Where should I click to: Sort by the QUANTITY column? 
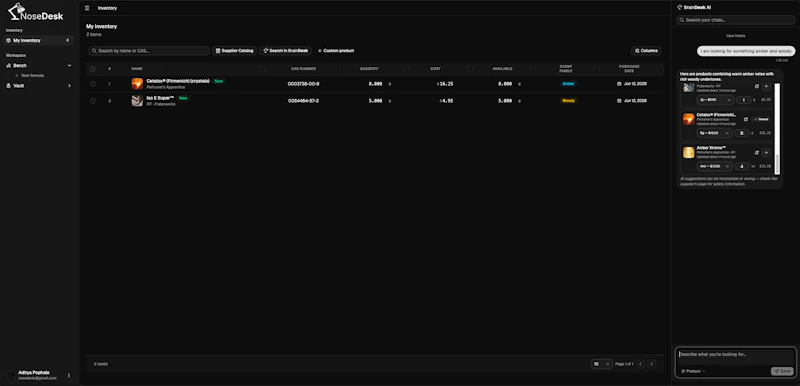[x=369, y=69]
